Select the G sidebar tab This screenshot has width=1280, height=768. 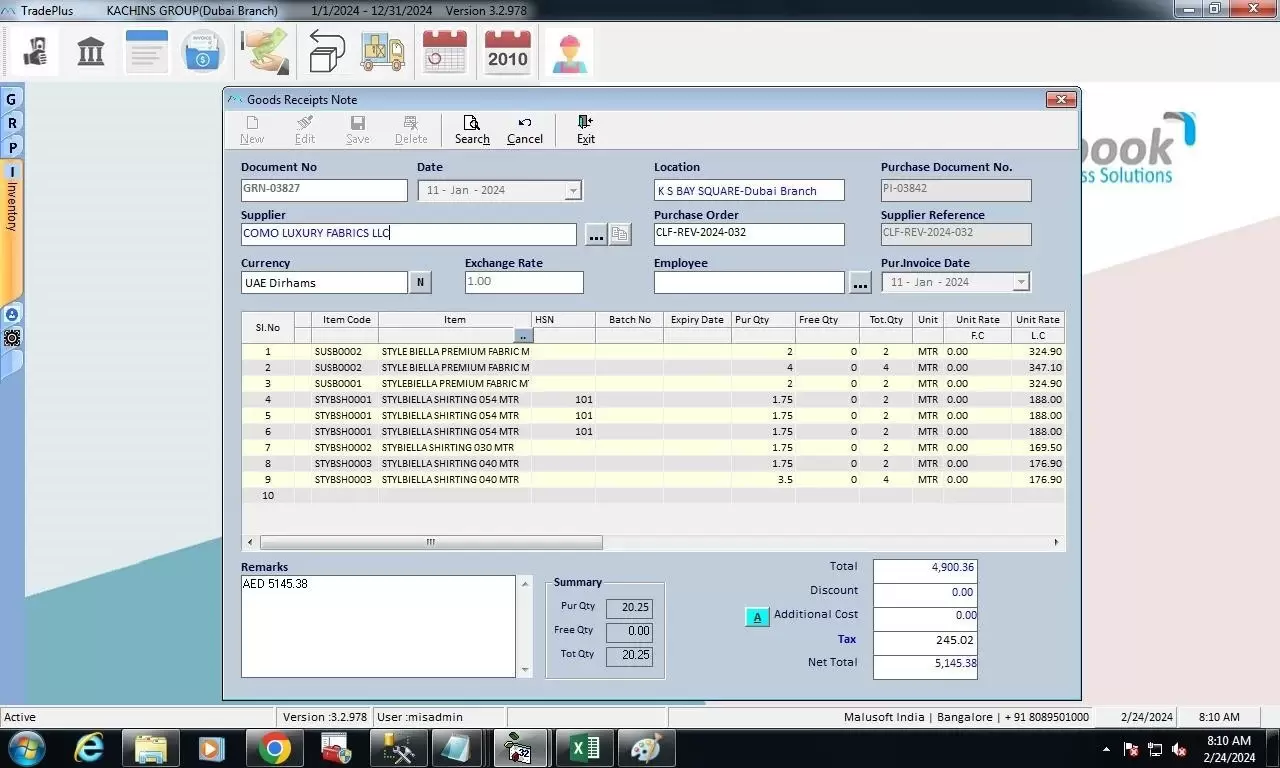click(x=12, y=99)
